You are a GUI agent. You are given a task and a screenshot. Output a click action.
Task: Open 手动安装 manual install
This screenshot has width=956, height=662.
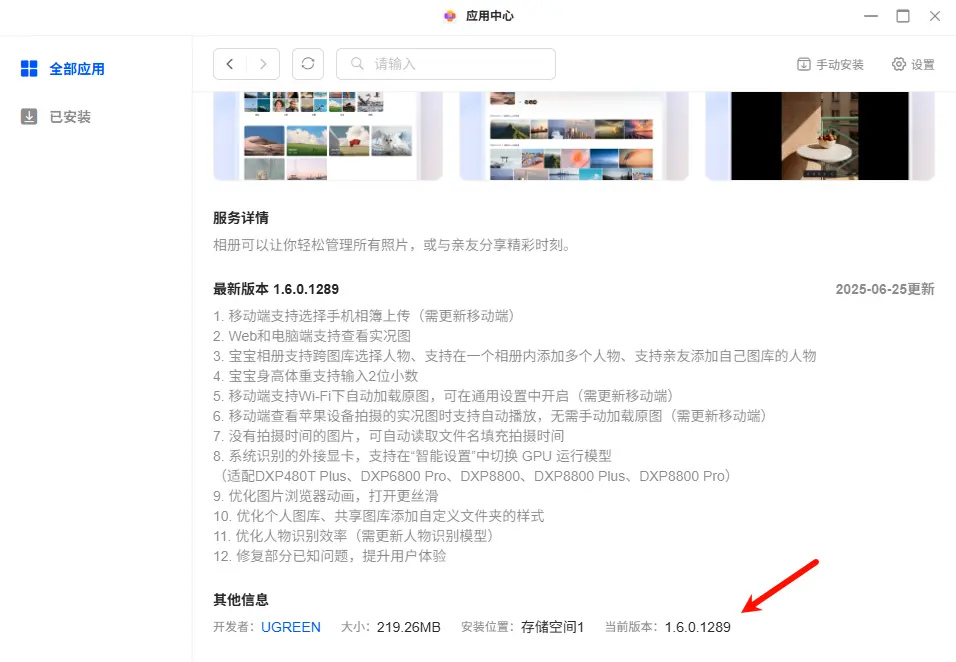pyautogui.click(x=830, y=65)
